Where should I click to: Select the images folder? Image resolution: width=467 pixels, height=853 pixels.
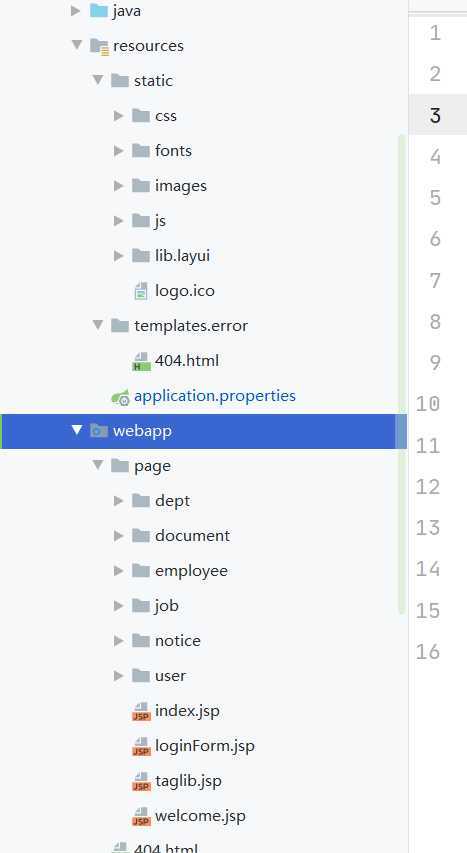tap(169, 186)
